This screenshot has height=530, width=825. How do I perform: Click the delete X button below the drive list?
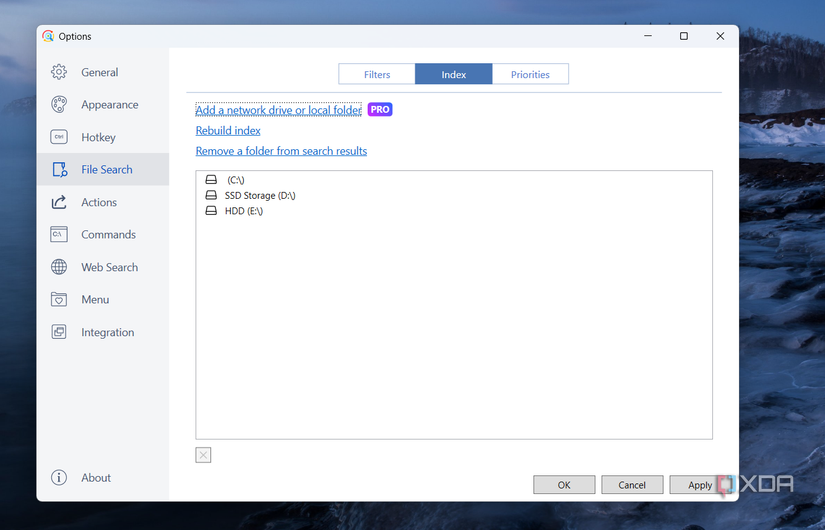click(x=203, y=455)
